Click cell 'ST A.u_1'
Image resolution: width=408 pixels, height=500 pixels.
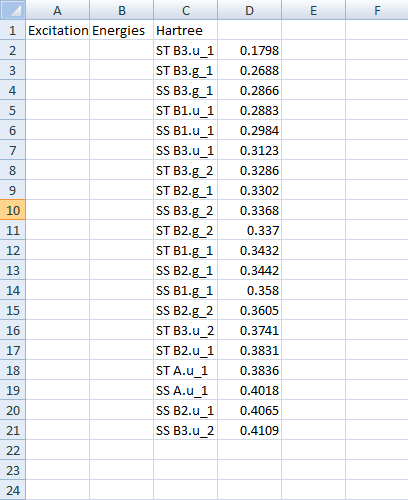[185, 370]
